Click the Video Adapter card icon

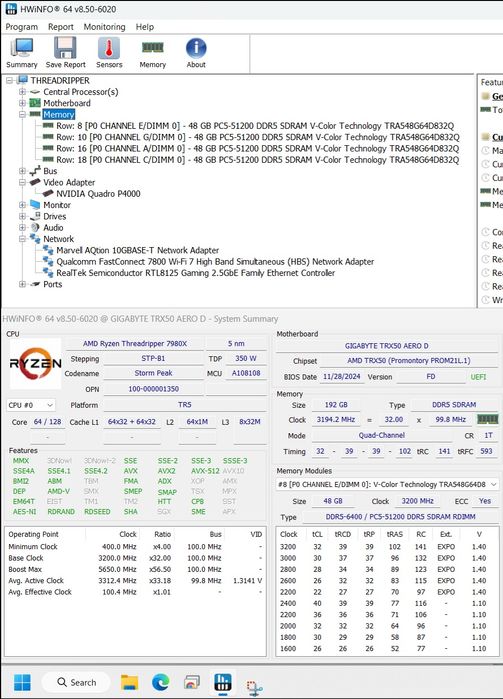[35, 182]
